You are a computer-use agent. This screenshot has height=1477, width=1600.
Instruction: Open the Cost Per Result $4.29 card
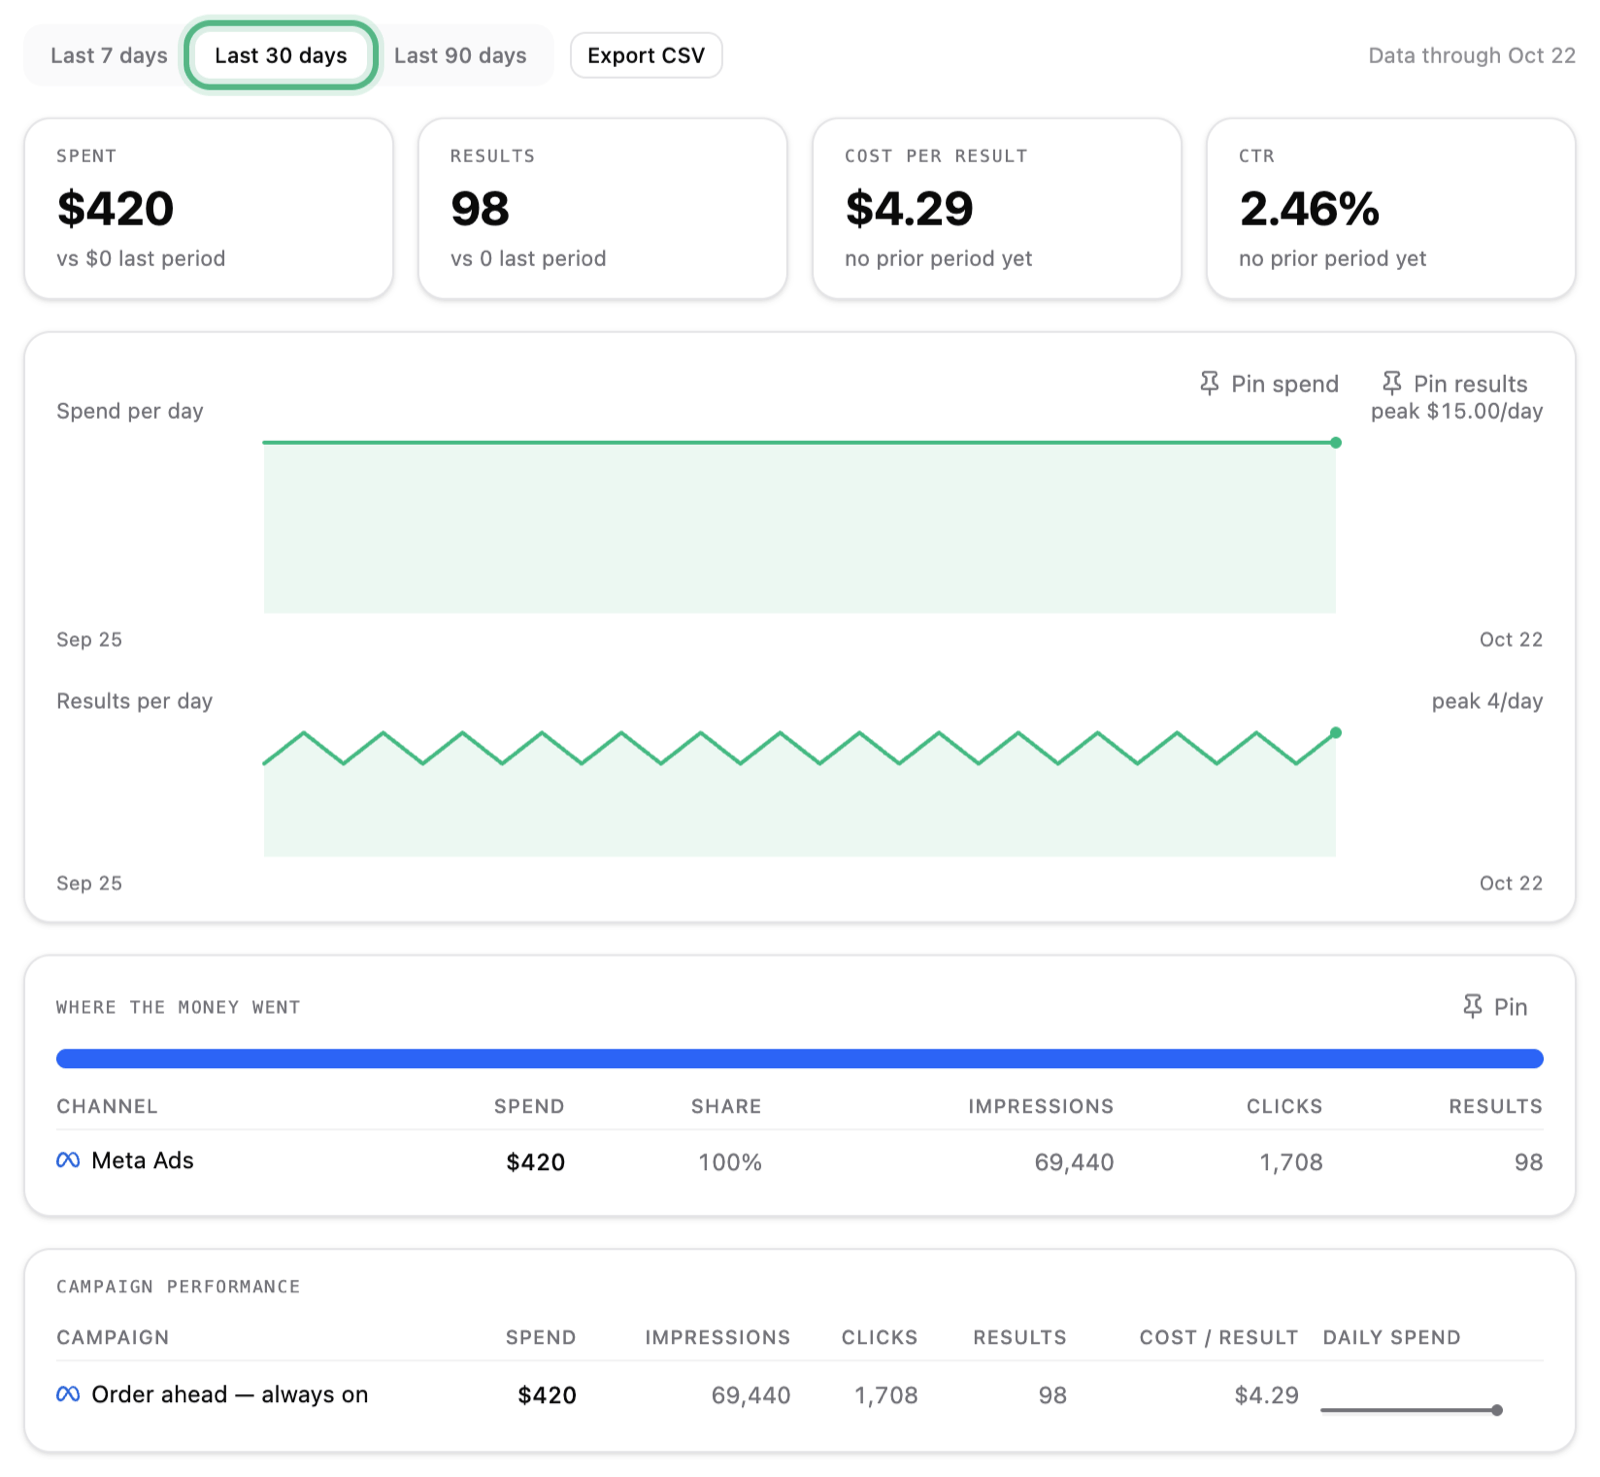point(997,208)
